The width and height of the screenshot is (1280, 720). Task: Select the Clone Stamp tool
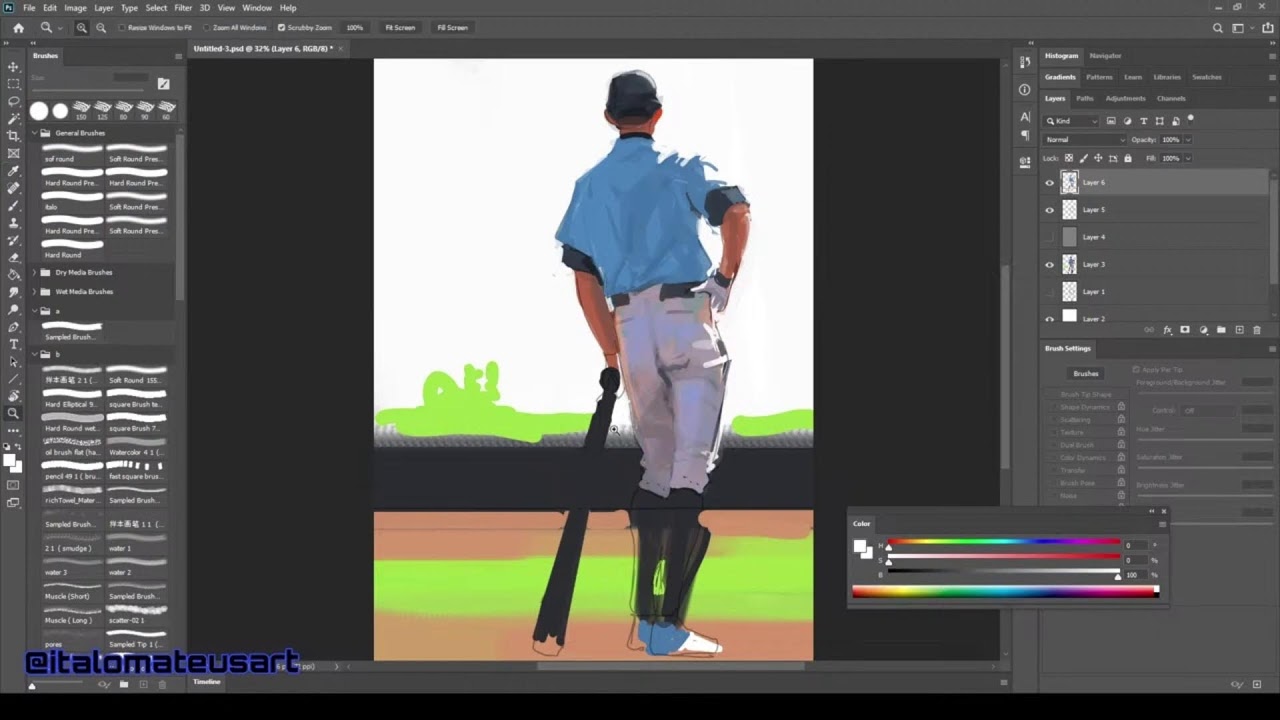(13, 222)
